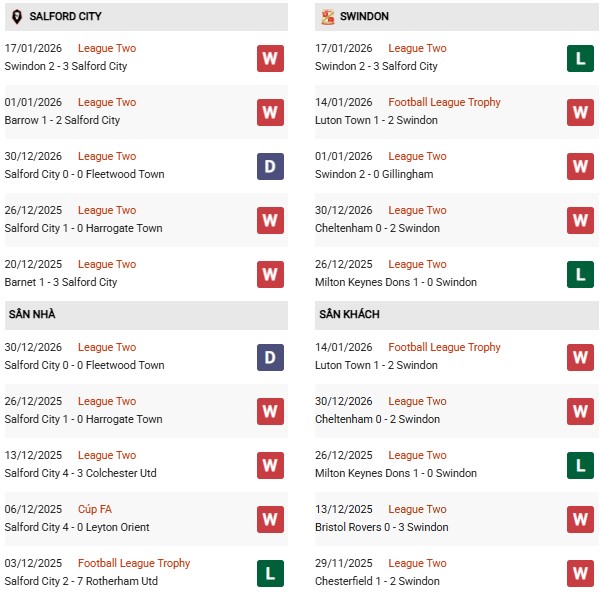Image resolution: width=600 pixels, height=593 pixels.
Task: Click the W badge for Barrow 1-2 Salford City
Action: (270, 112)
